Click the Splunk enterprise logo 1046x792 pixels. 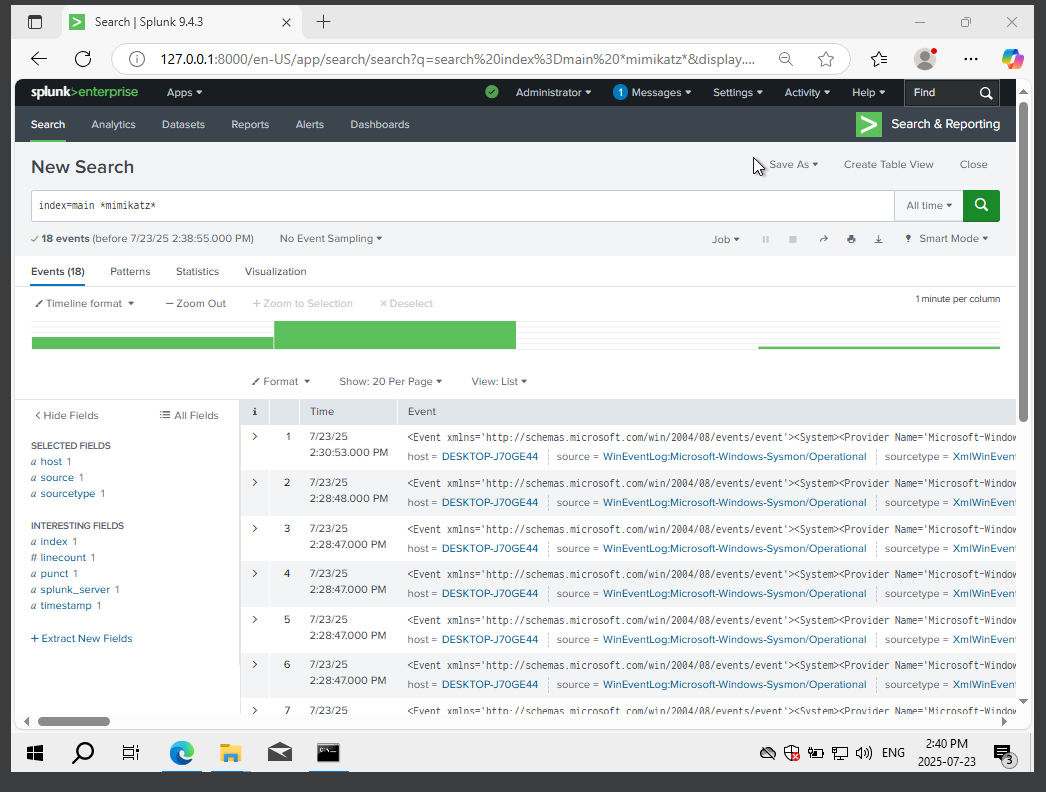[x=84, y=92]
